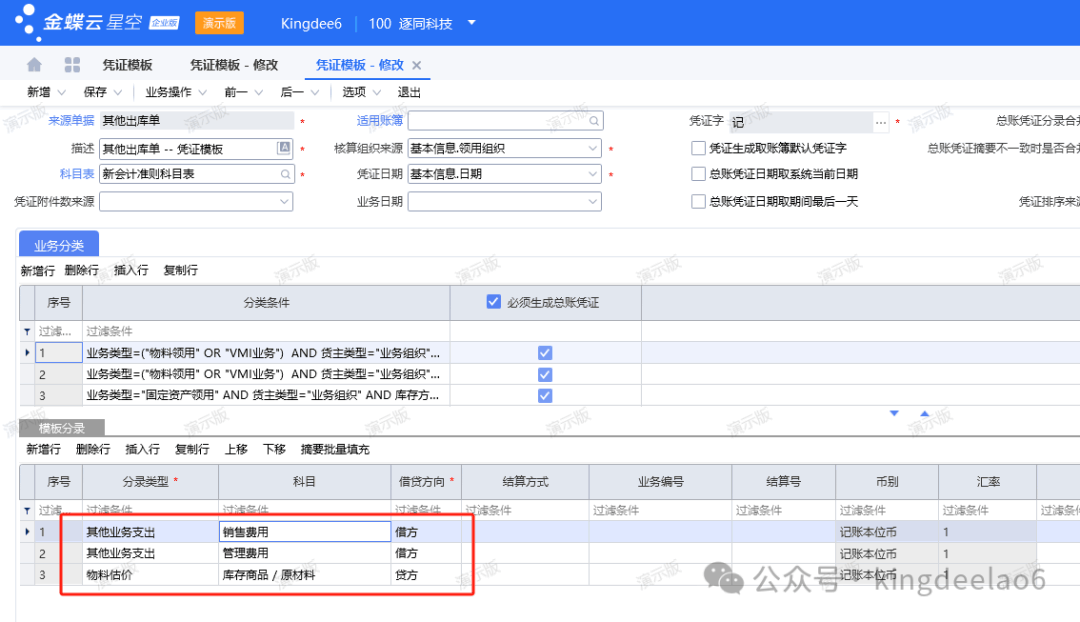Open multilingual icon in 描述 field
This screenshot has height=622, width=1080.
click(285, 148)
